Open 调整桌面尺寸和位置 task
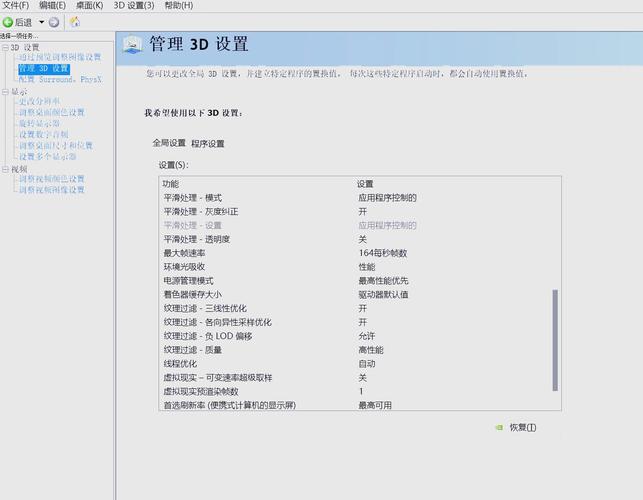 pos(56,146)
